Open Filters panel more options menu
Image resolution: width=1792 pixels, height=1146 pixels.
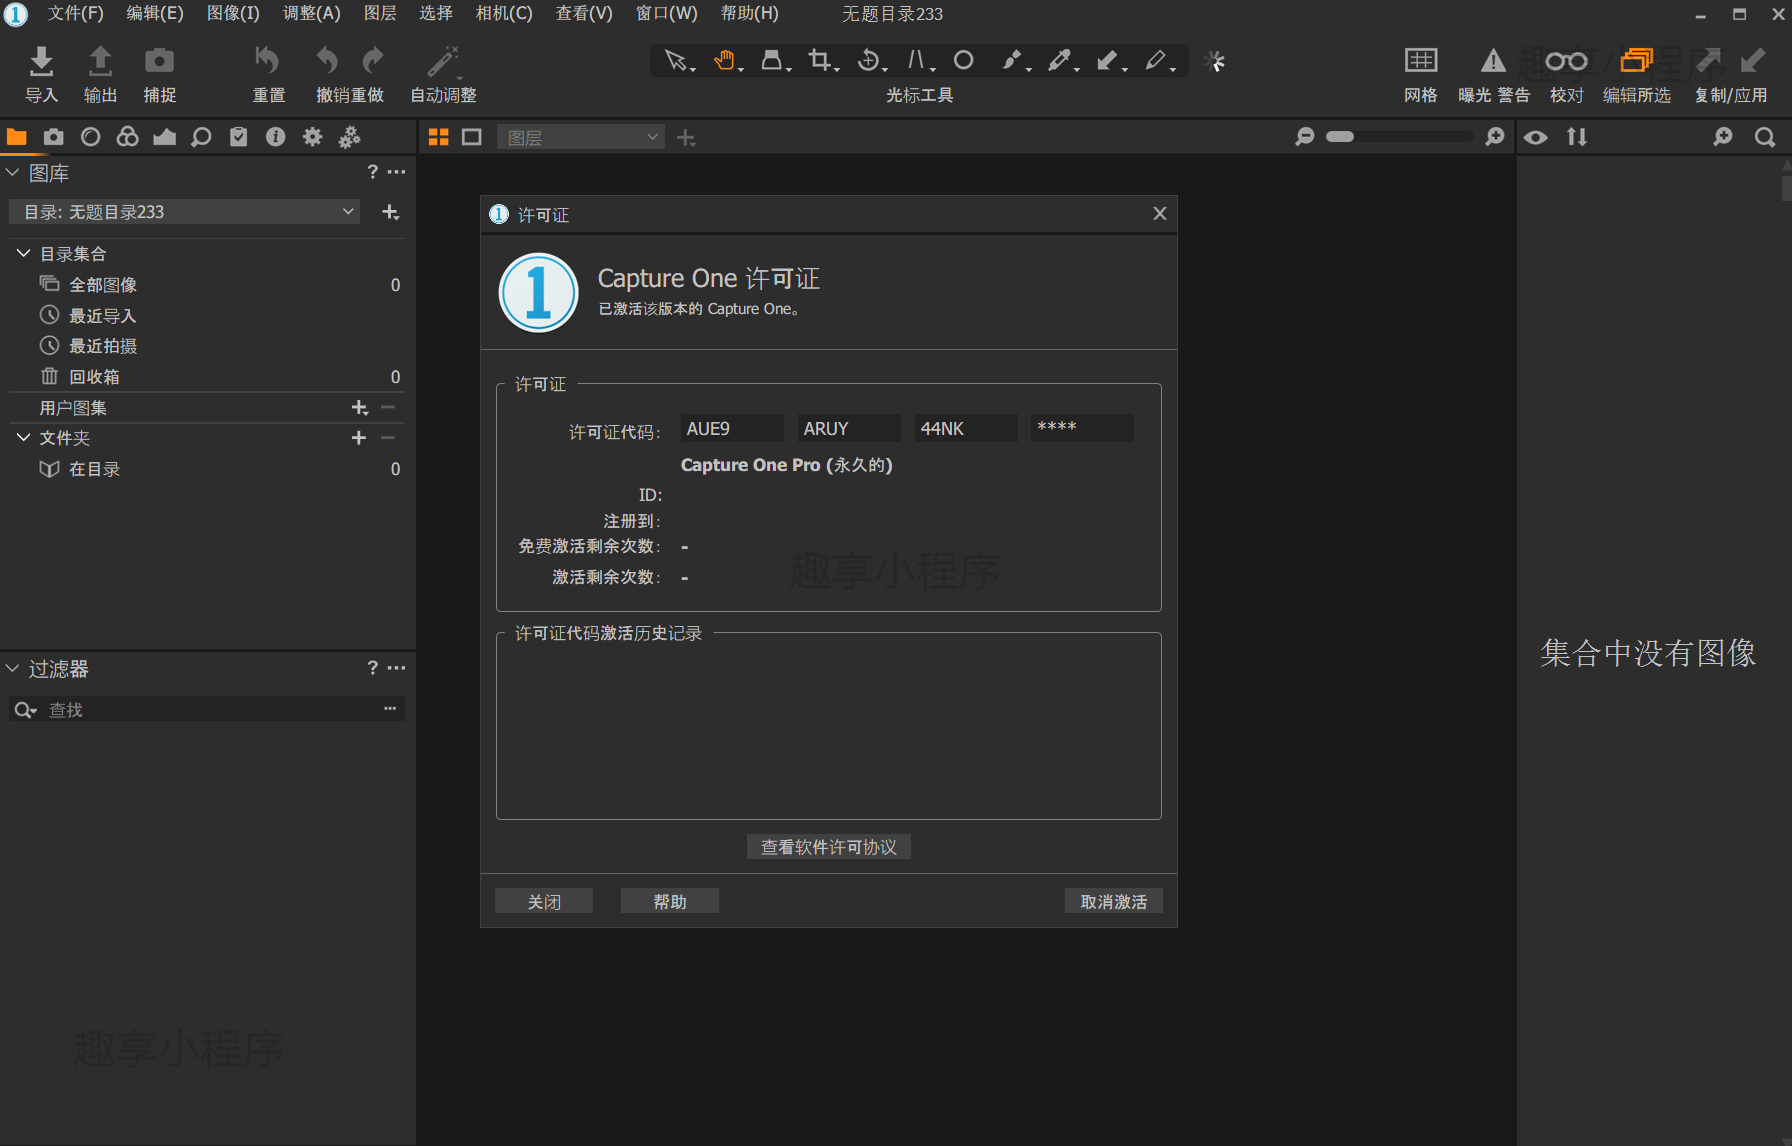coord(397,668)
